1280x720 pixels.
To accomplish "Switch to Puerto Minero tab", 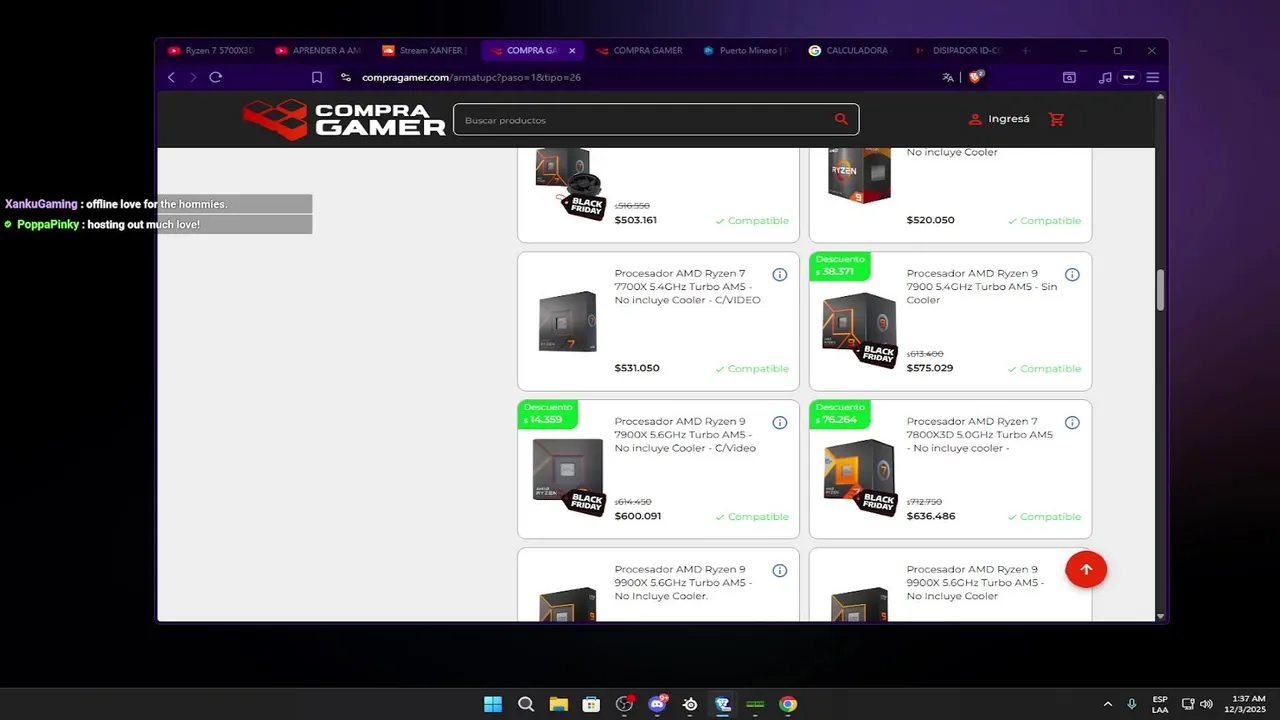I will (x=746, y=51).
